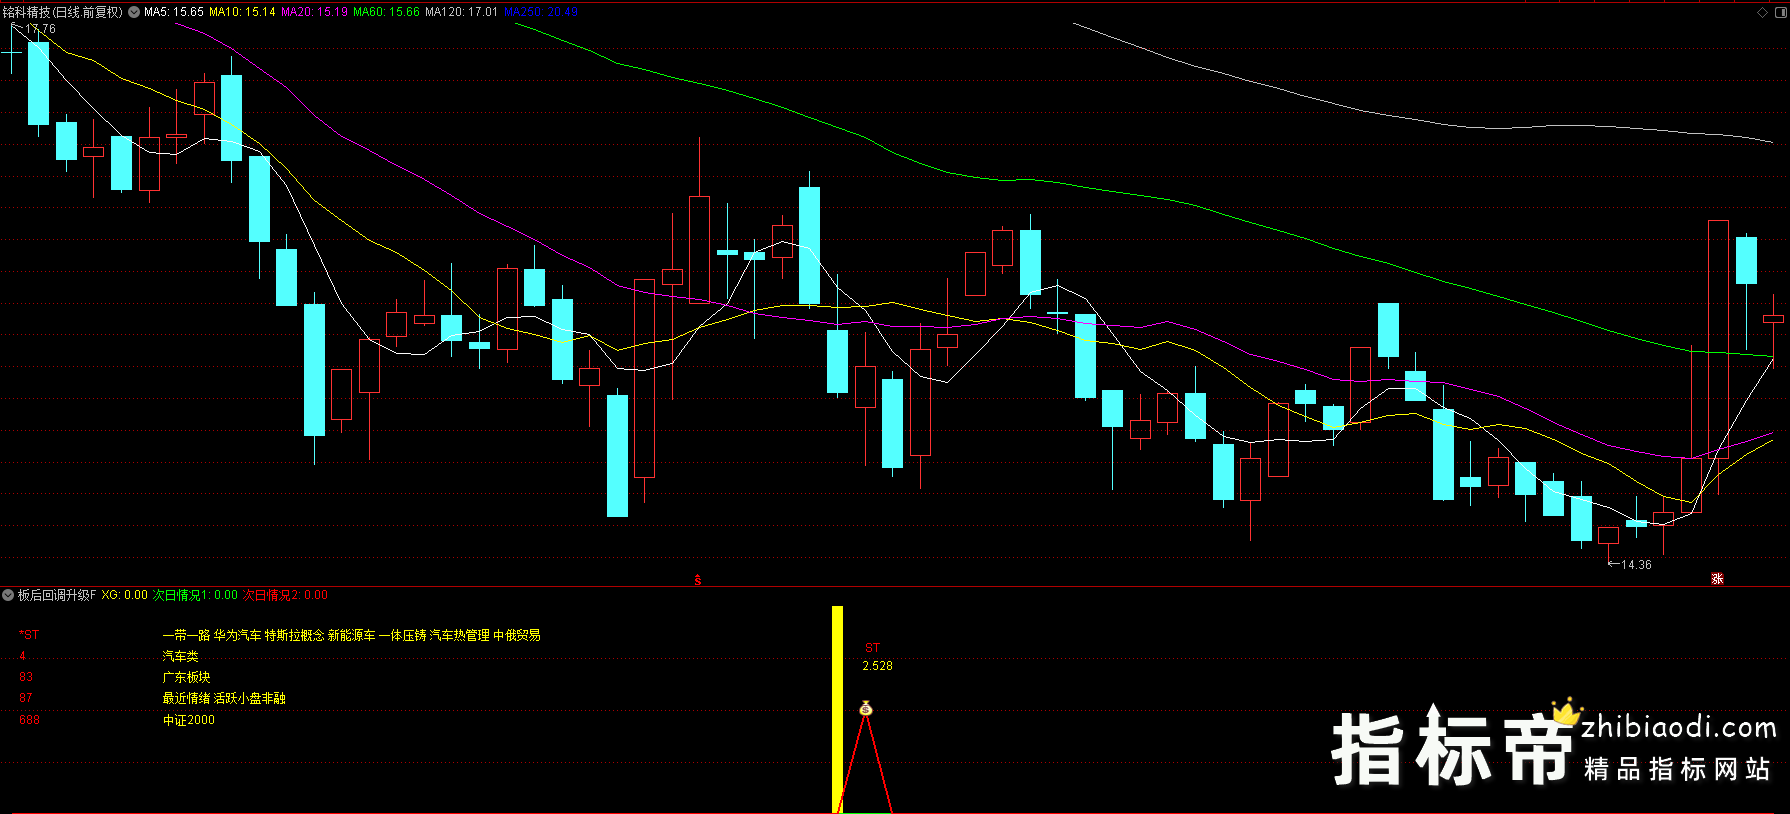Viewport: 1790px width, 814px height.
Task: Select the green MA60: 15.66 label
Action: click(387, 12)
